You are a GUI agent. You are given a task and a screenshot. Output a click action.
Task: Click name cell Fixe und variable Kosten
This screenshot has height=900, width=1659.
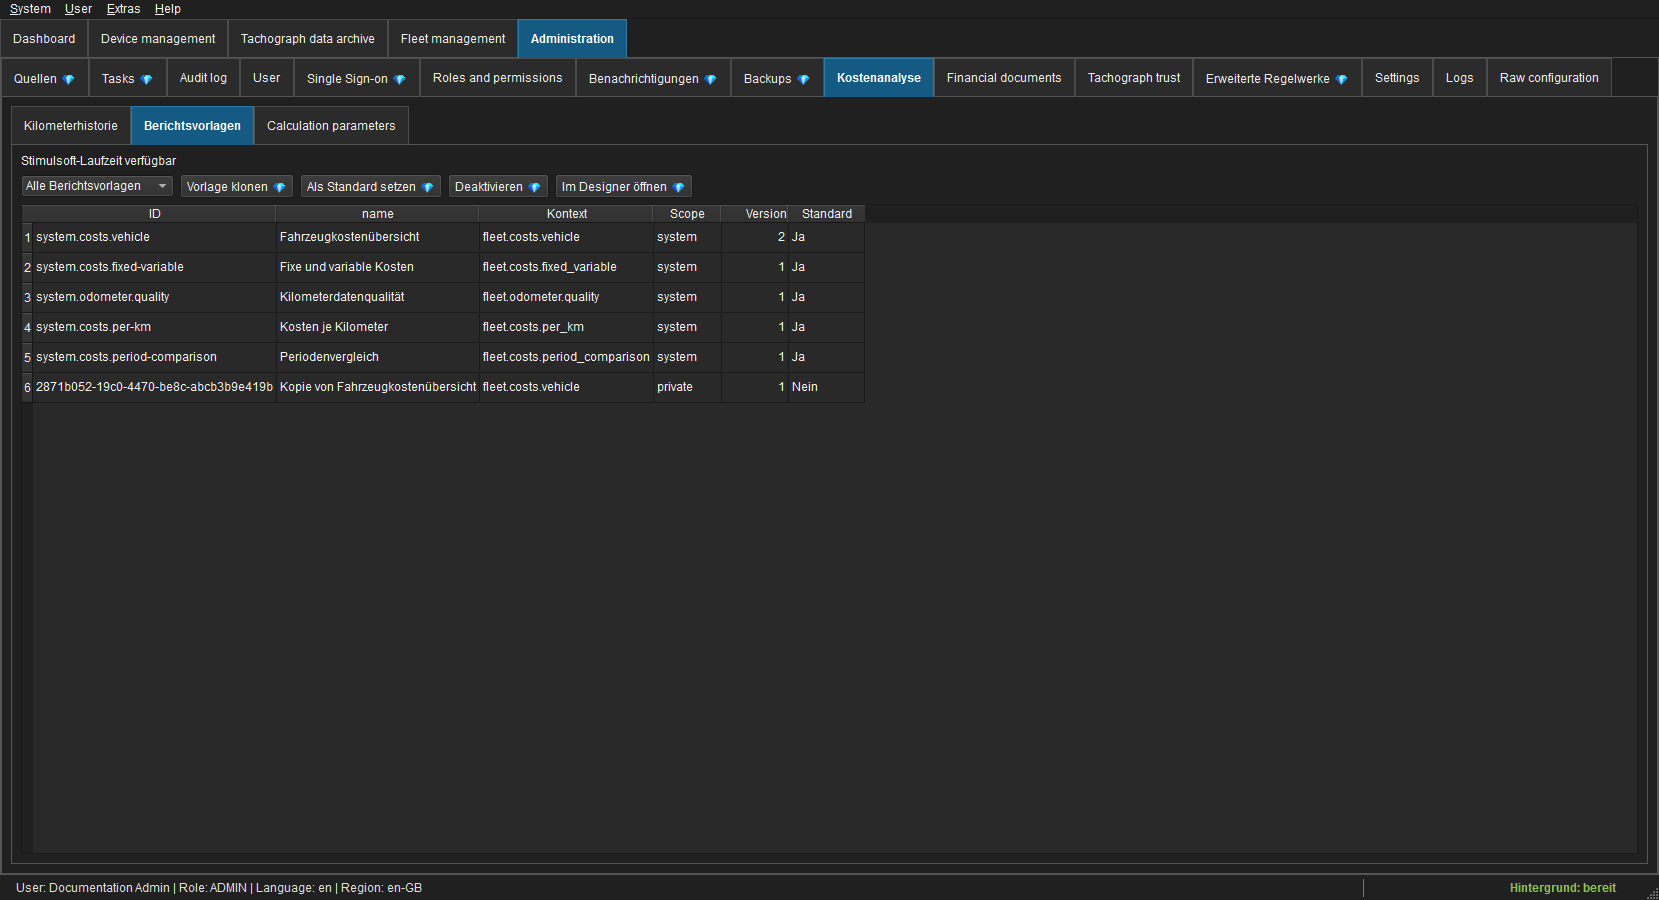(x=378, y=267)
